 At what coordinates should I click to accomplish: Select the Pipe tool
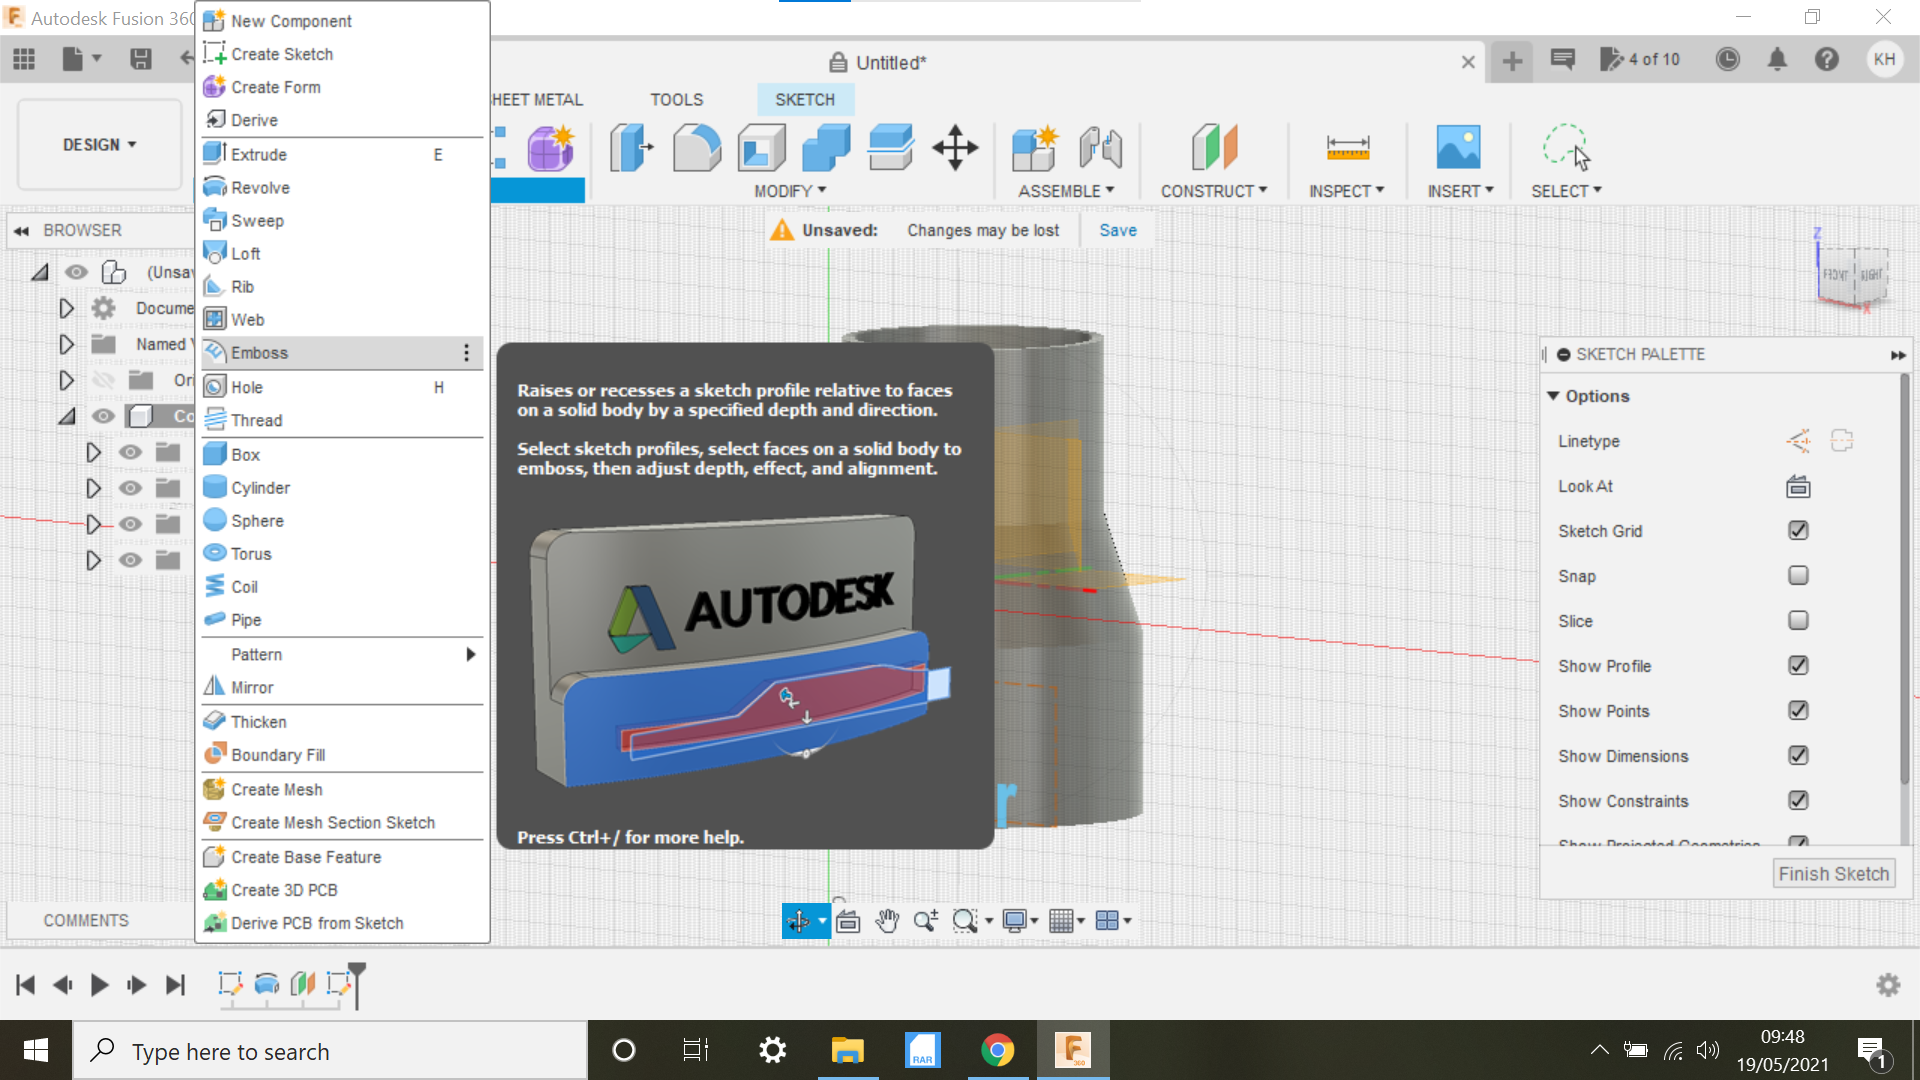click(x=245, y=620)
